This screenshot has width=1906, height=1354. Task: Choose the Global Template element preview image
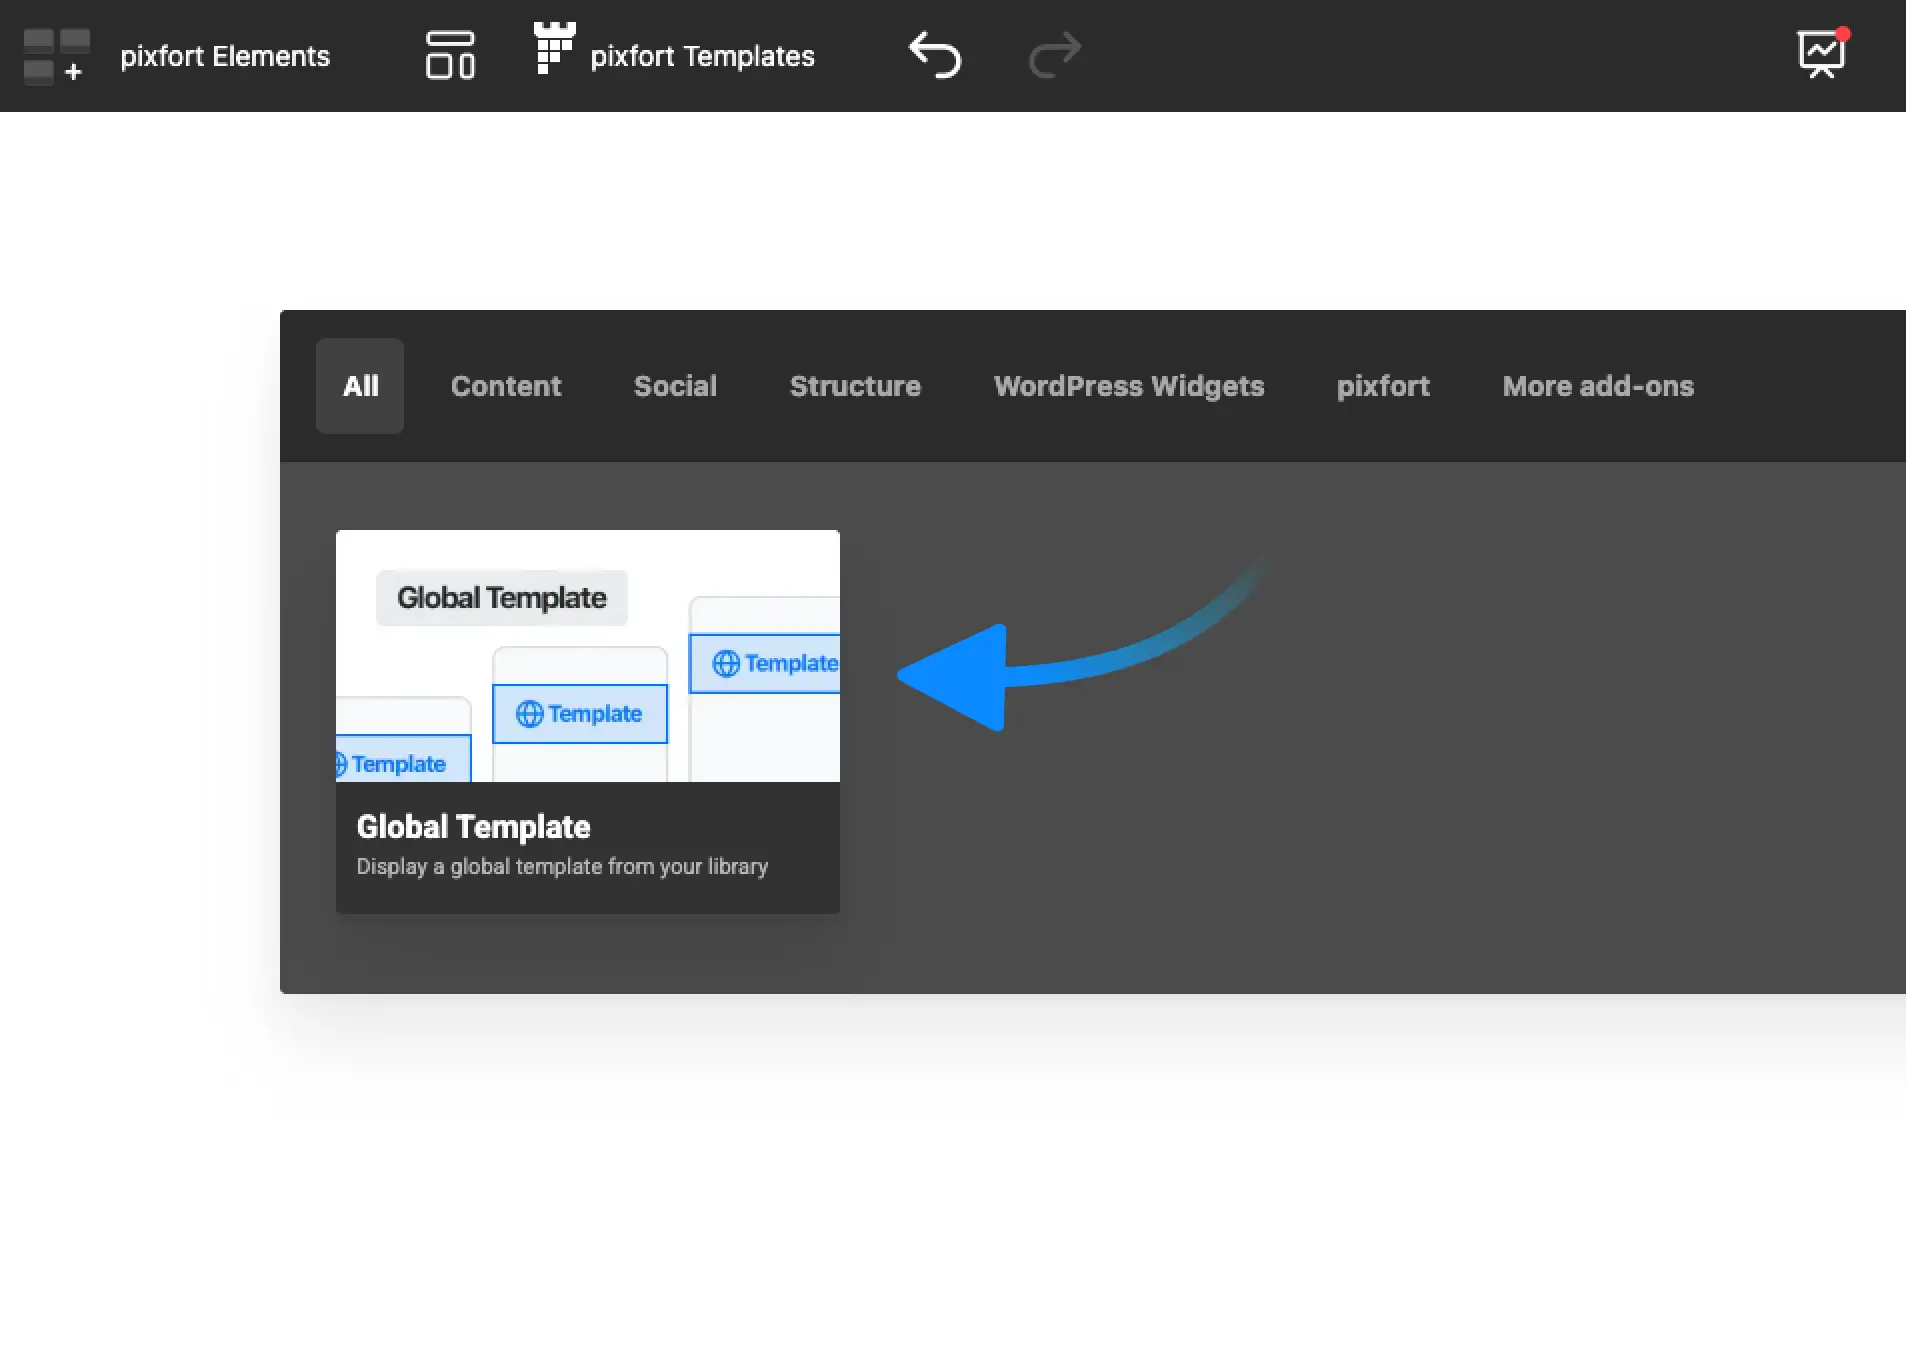click(x=588, y=656)
